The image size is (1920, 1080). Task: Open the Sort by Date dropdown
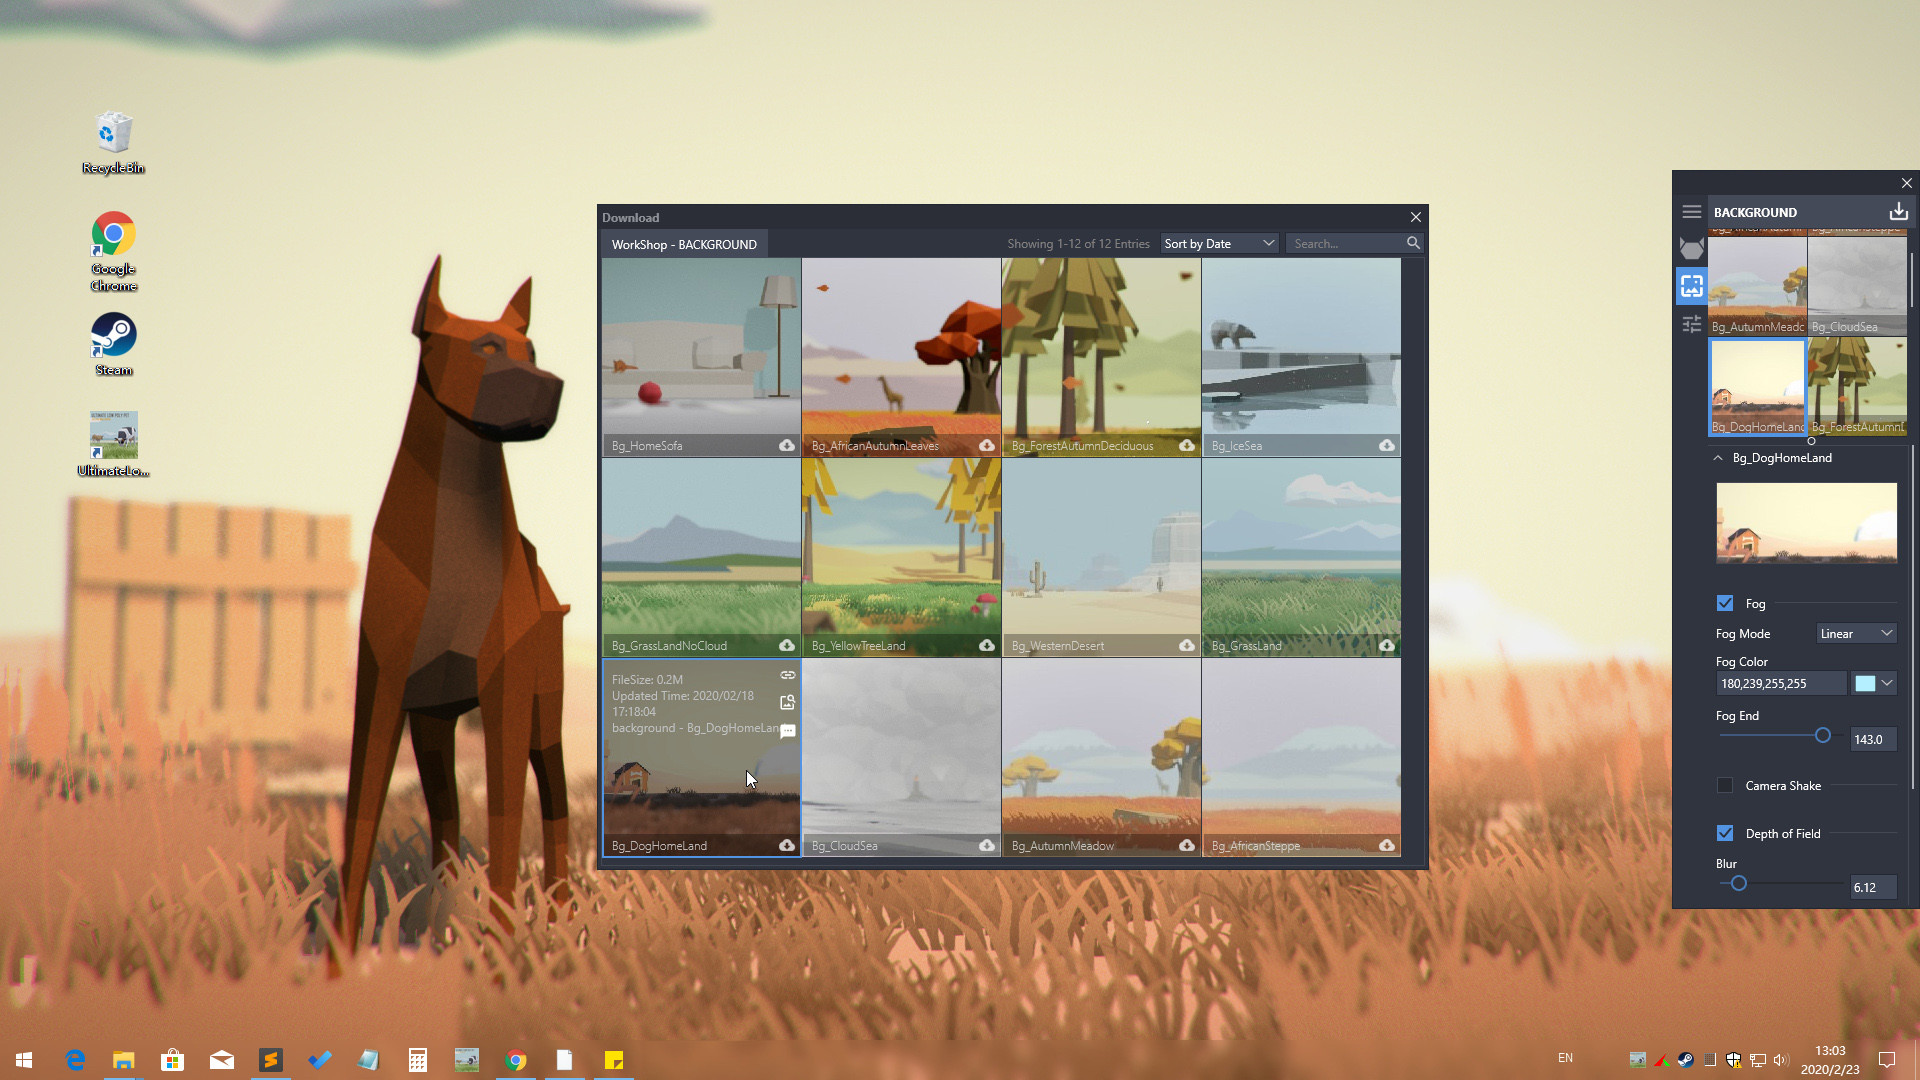[x=1218, y=243]
